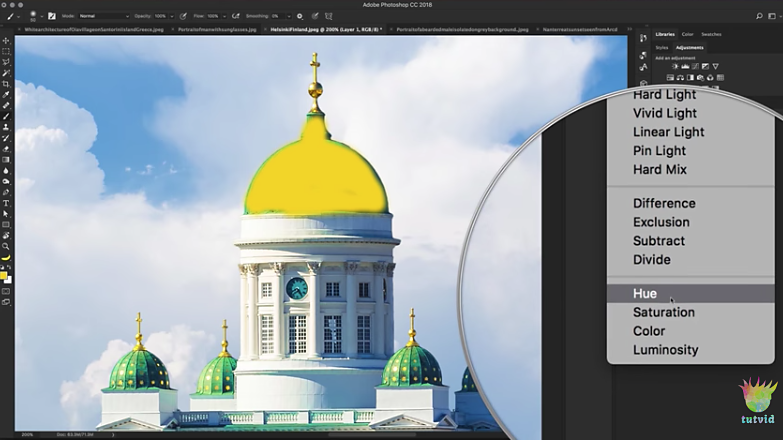Open smoothing options gear
This screenshot has width=783, height=440.
pos(300,16)
